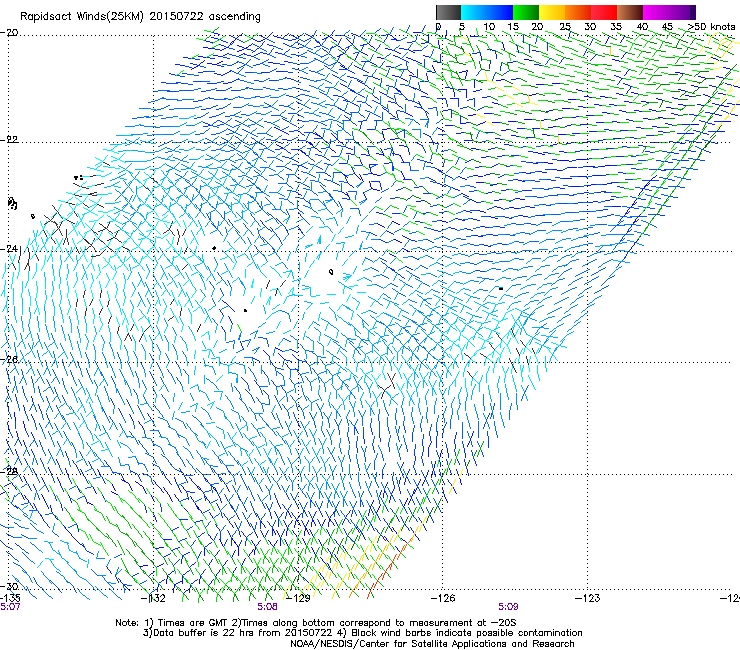Click the '-26' latitude axis label
Image resolution: width=740 pixels, height=650 pixels.
pyautogui.click(x=9, y=360)
